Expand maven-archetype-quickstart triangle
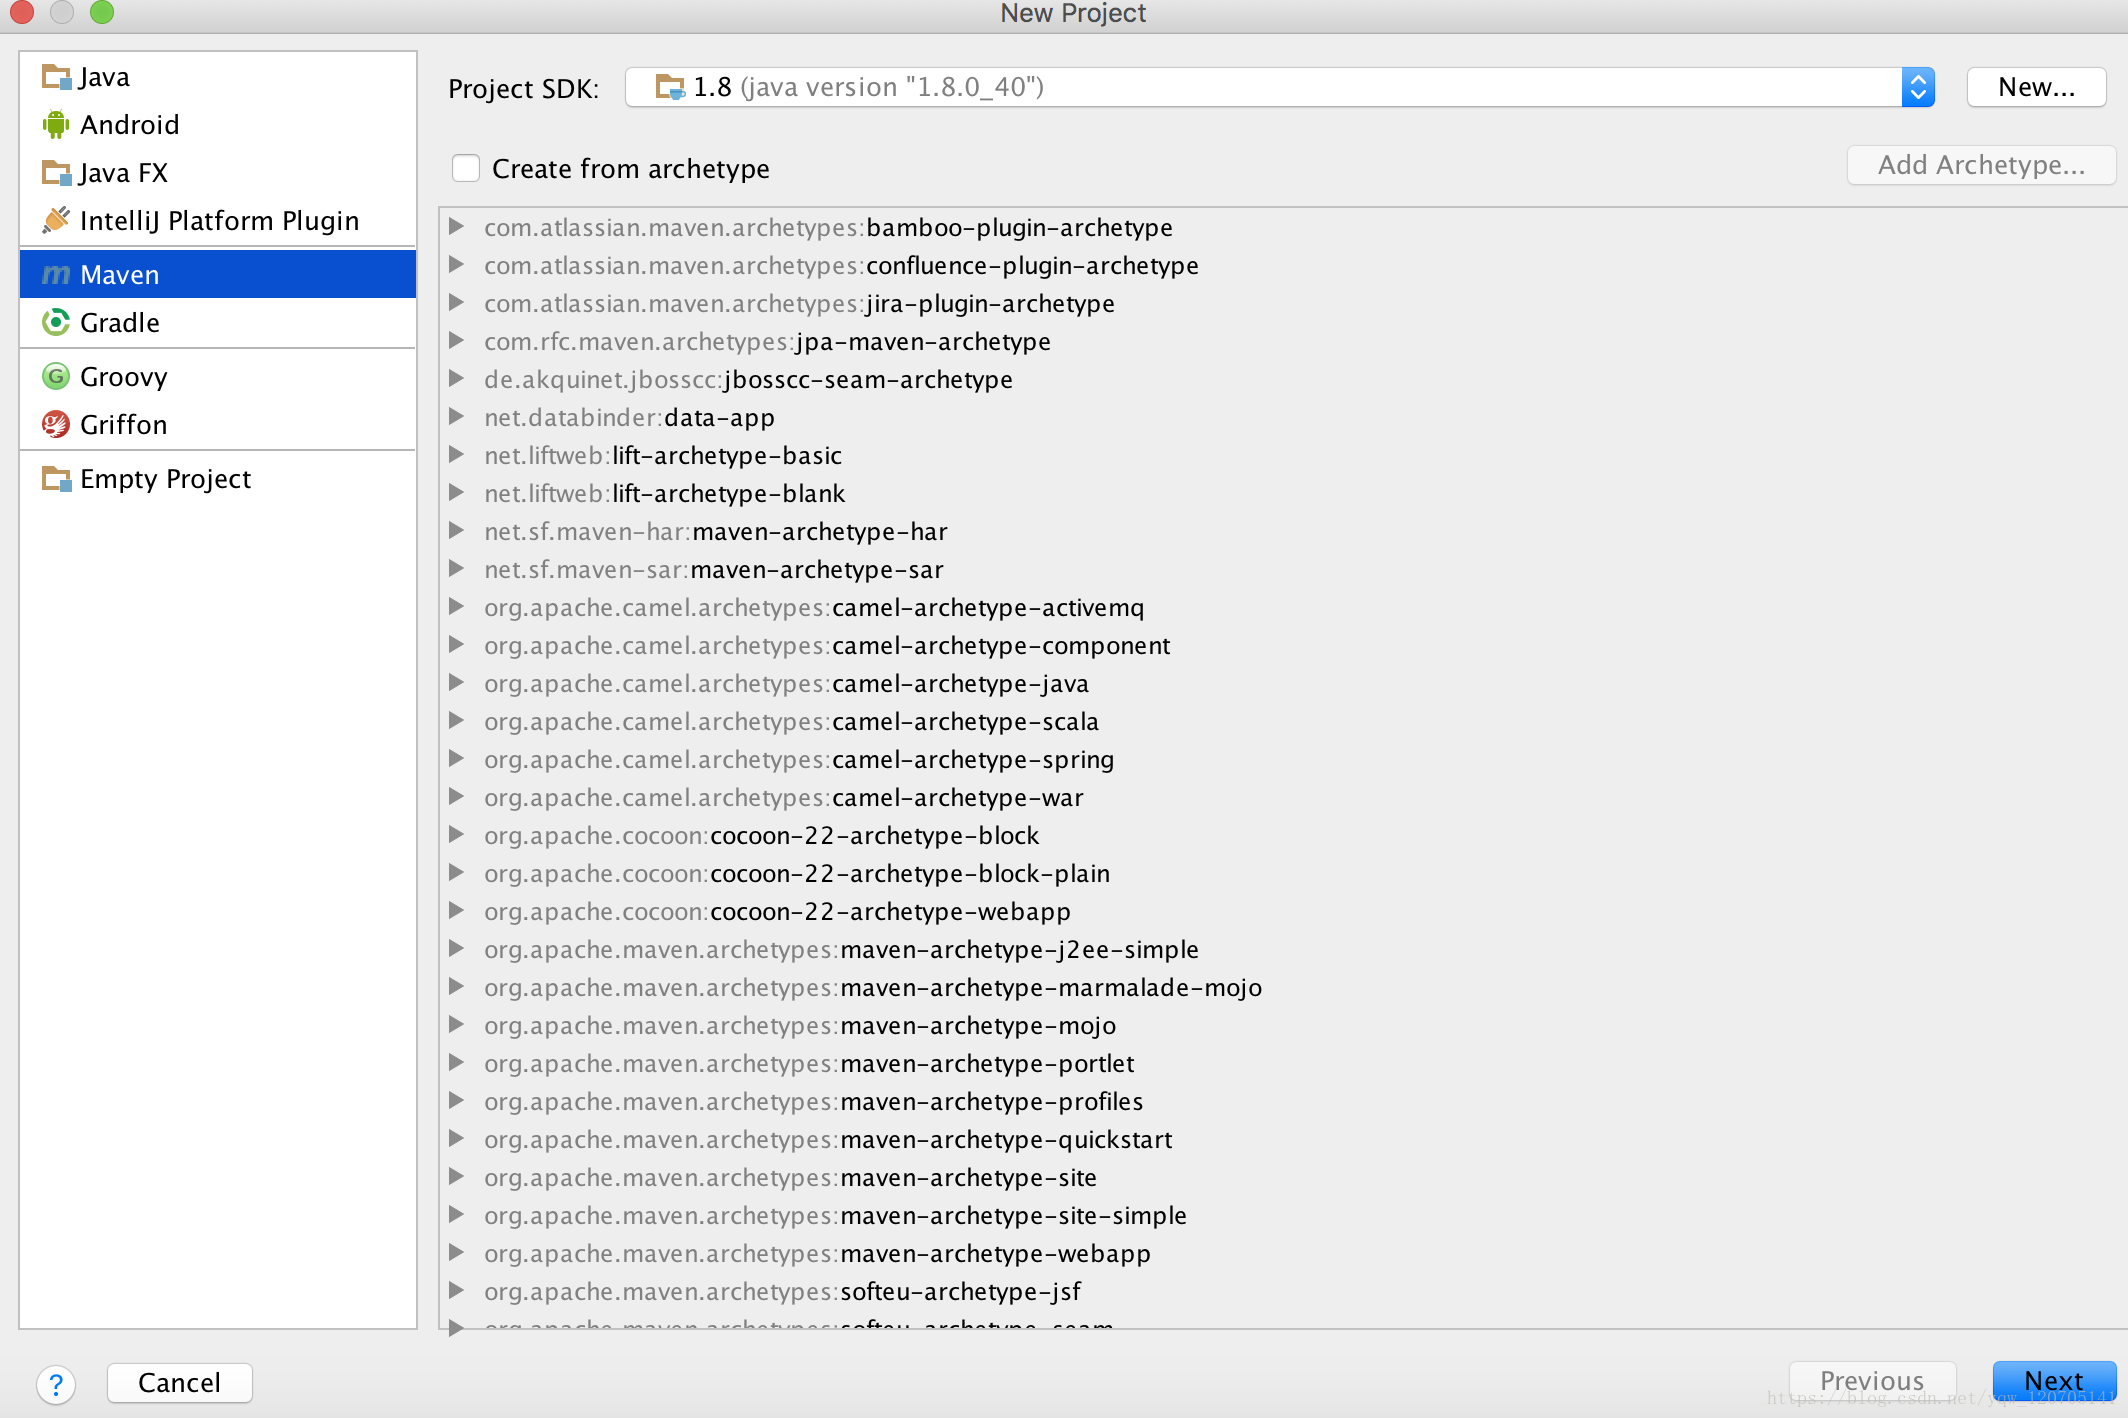This screenshot has height=1418, width=2128. [x=456, y=1138]
